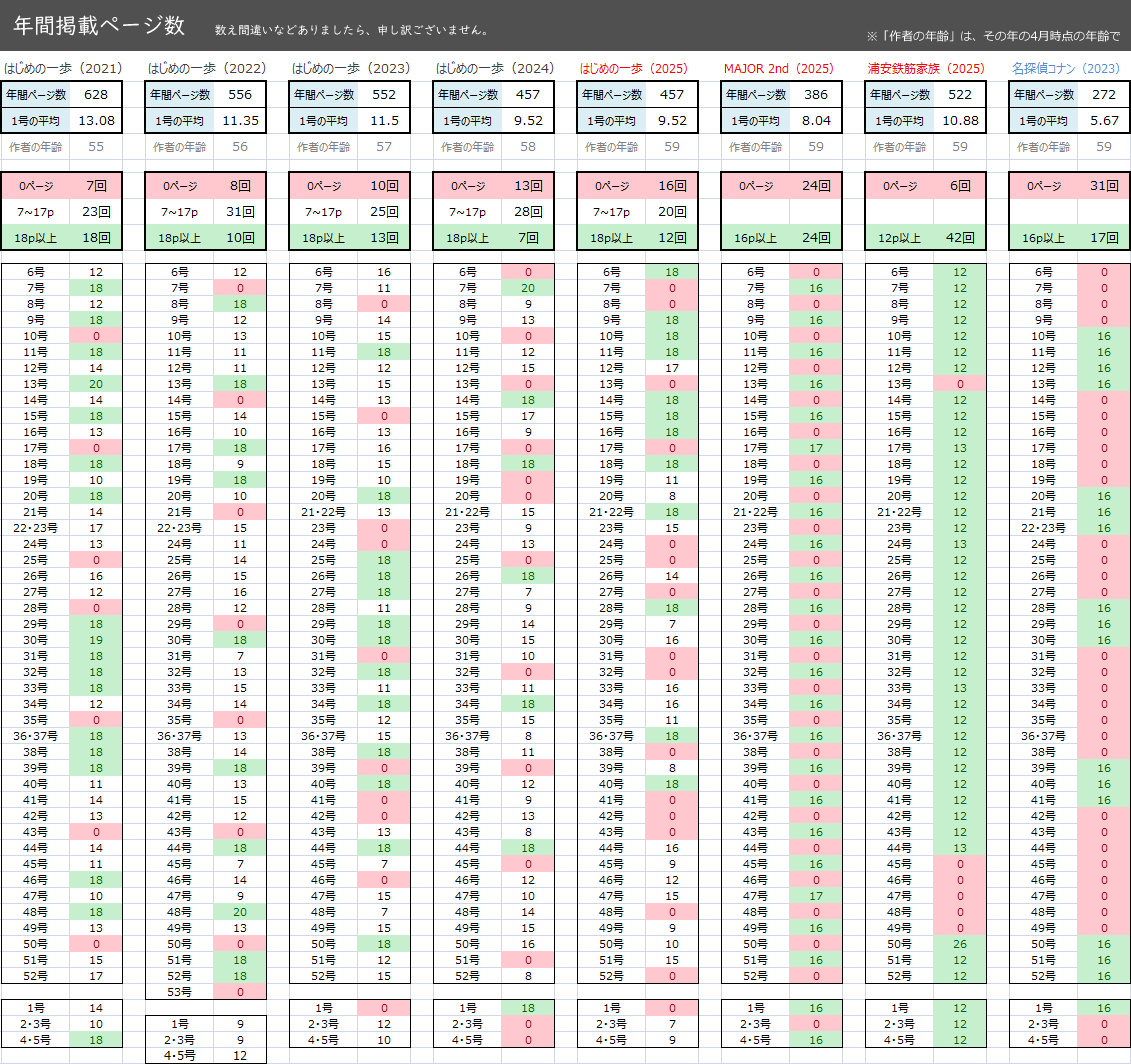Screen dimensions: 1131x1064
Task: Select the はじめの一歩（2021） column header
Action: pyautogui.click(x=63, y=69)
